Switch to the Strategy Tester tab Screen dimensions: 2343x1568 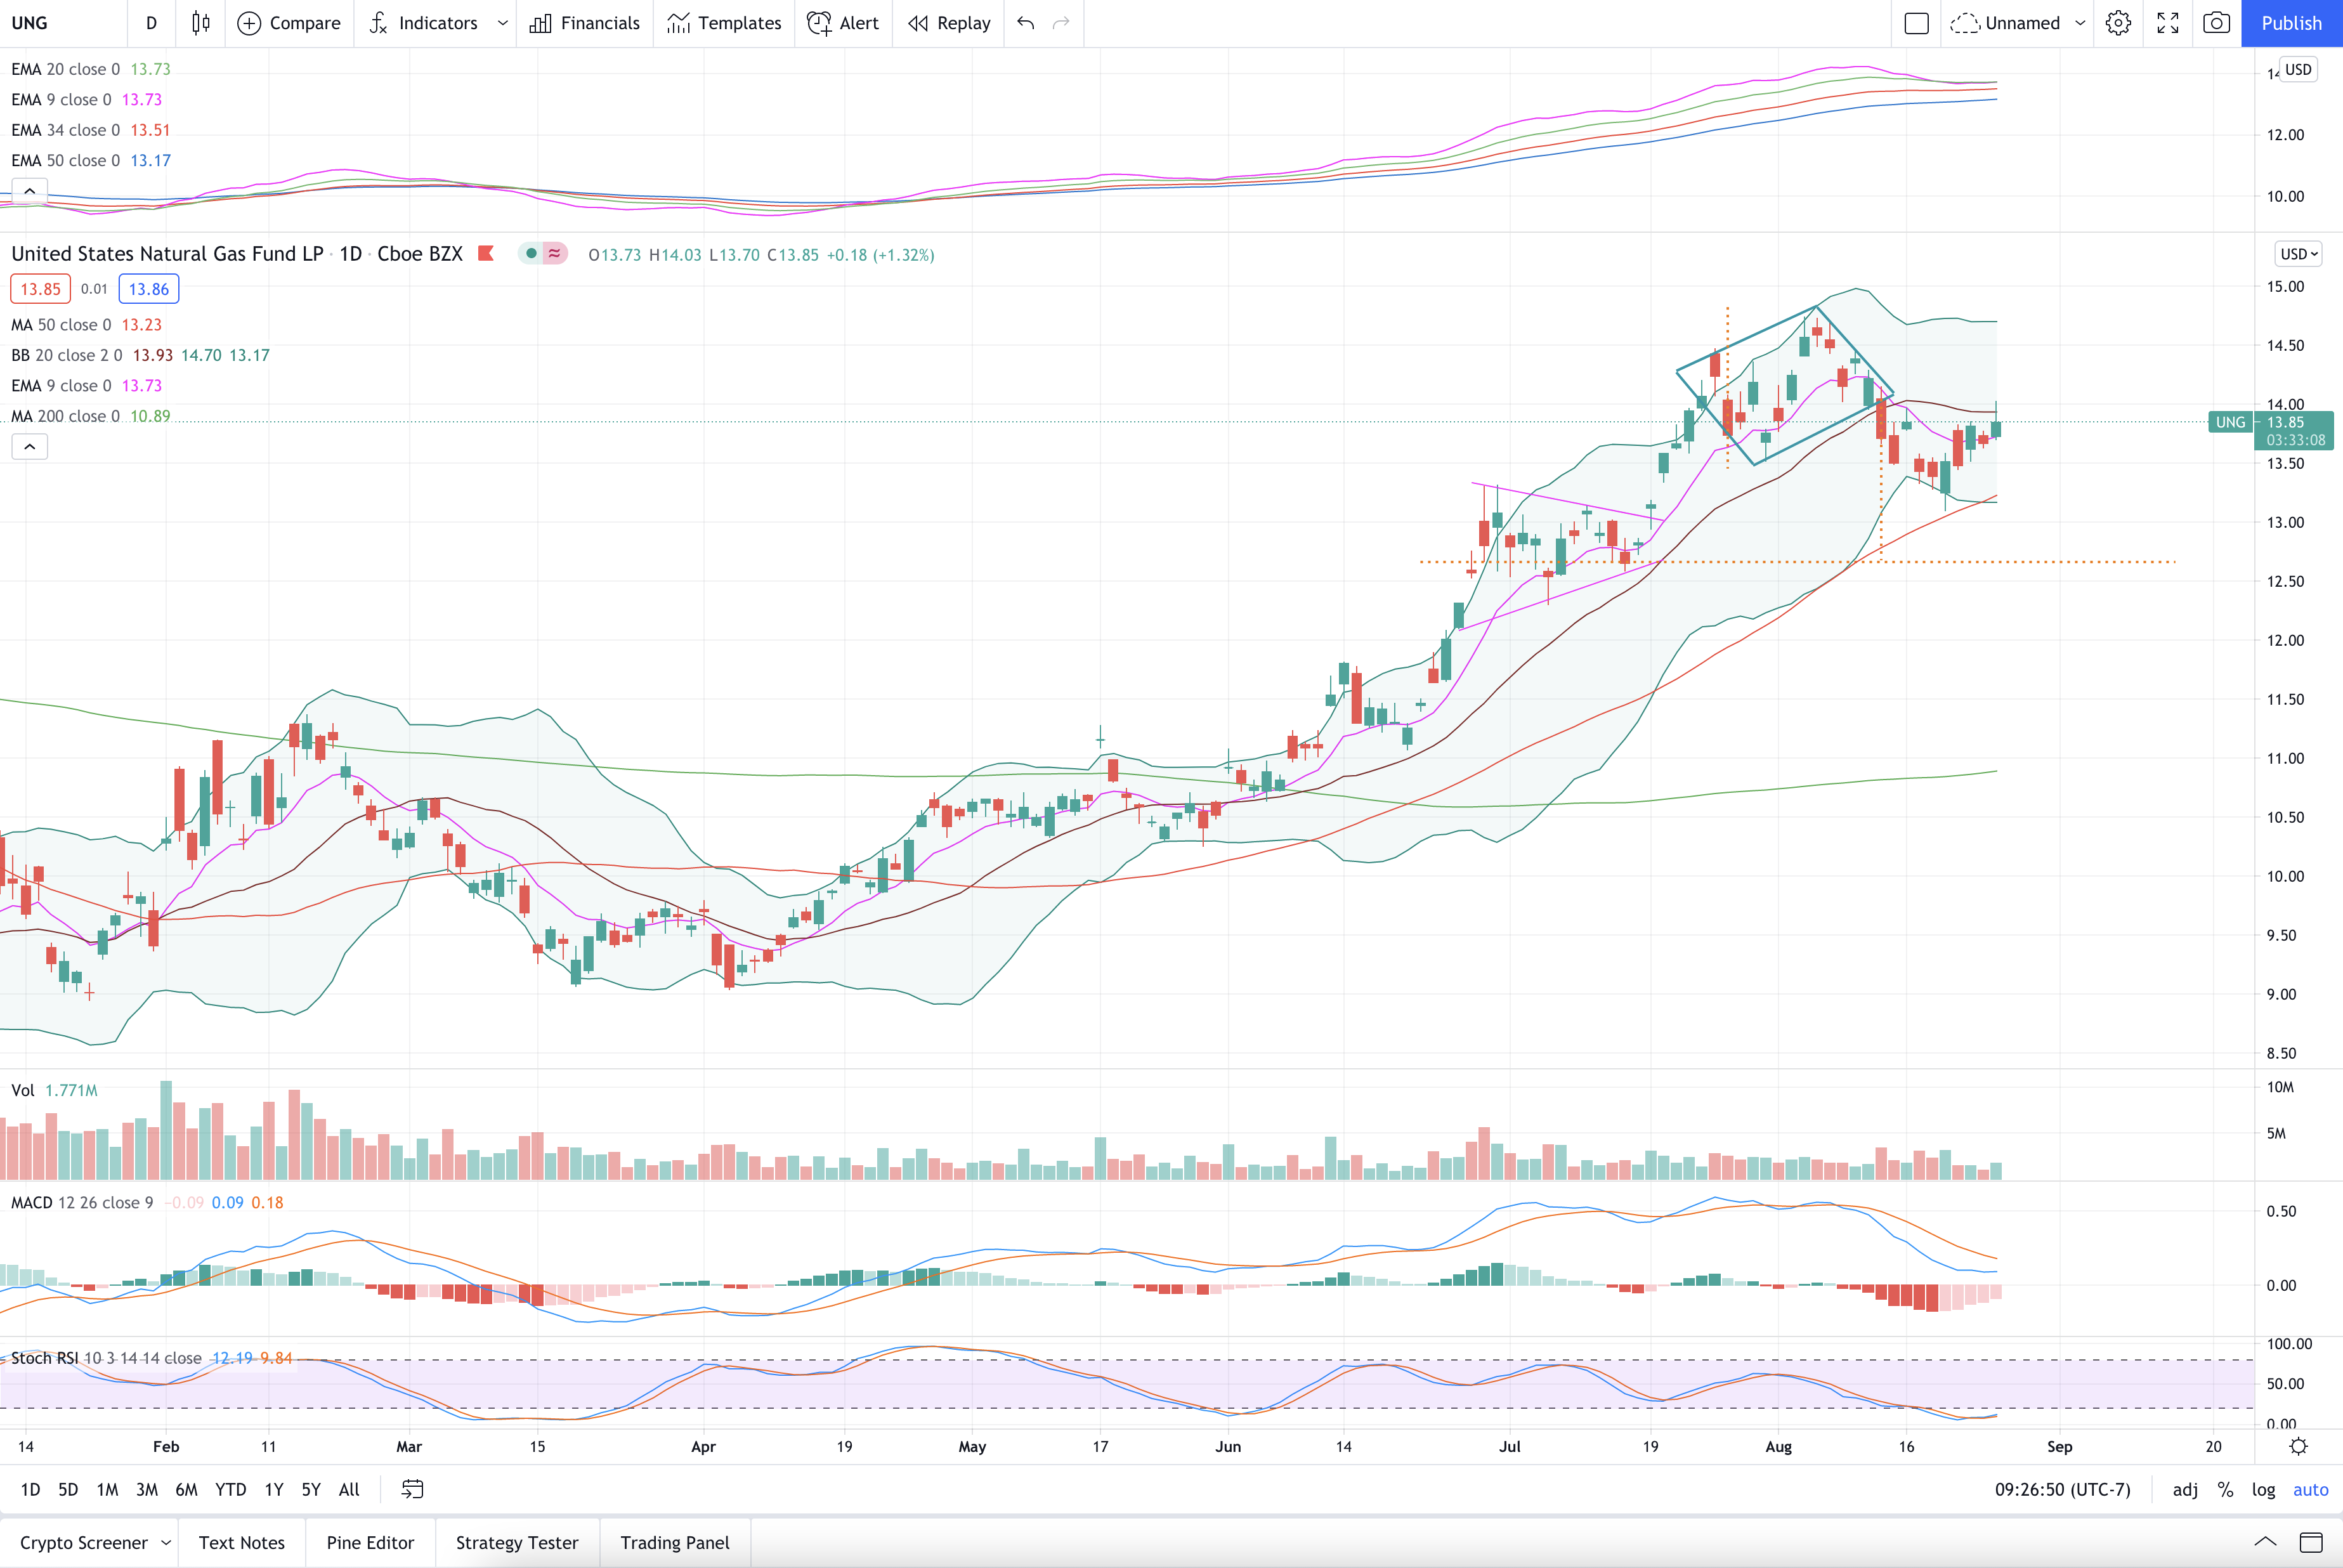coord(517,1543)
